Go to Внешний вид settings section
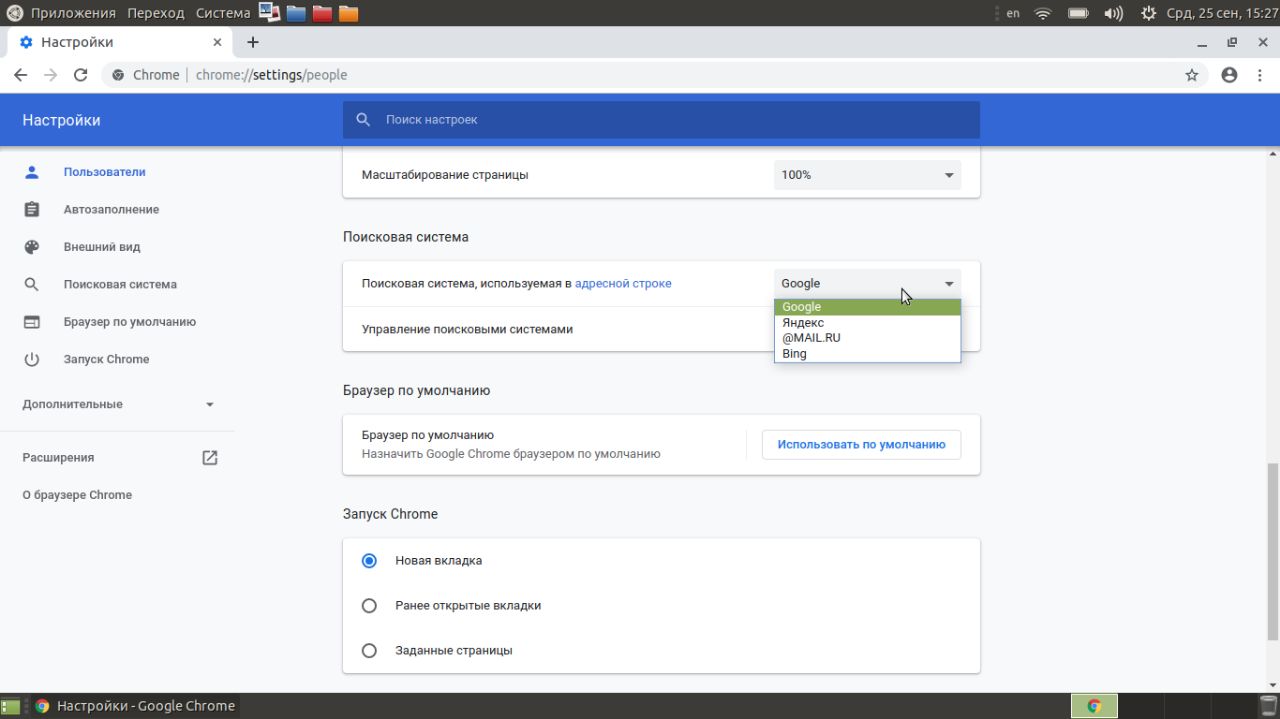Viewport: 1280px width, 719px height. 102,247
